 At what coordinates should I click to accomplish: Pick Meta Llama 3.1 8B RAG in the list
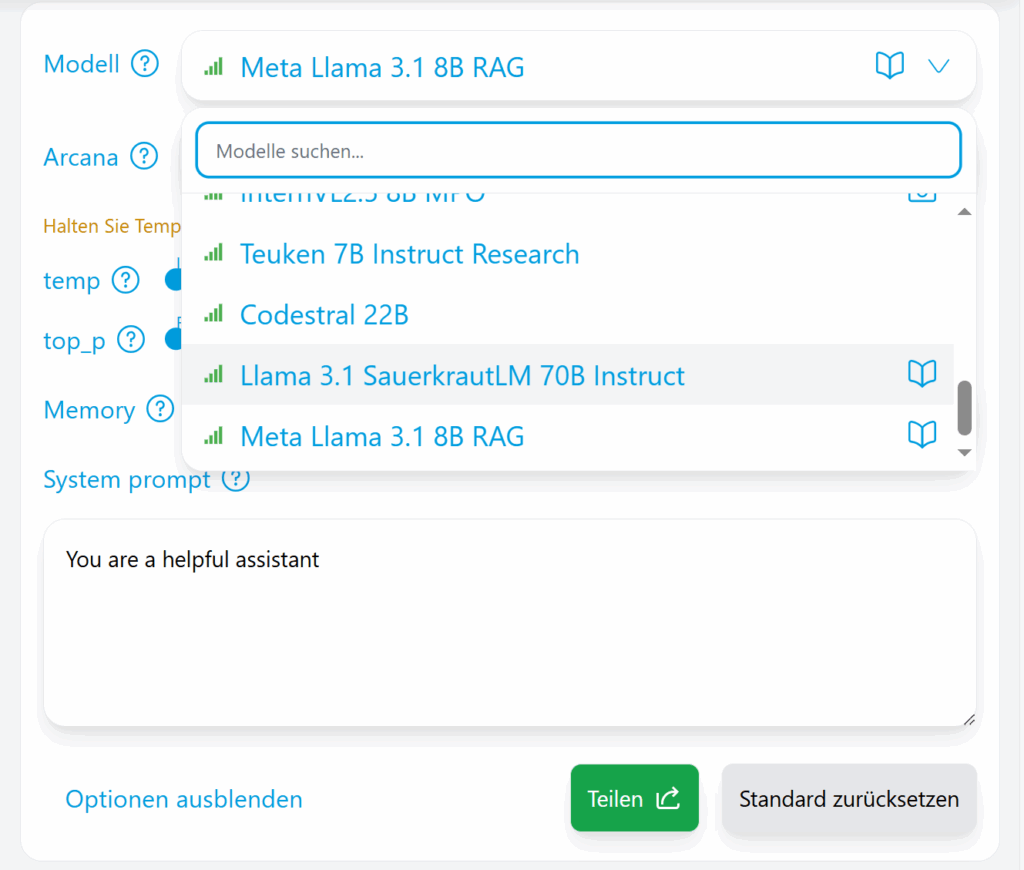pos(568,436)
